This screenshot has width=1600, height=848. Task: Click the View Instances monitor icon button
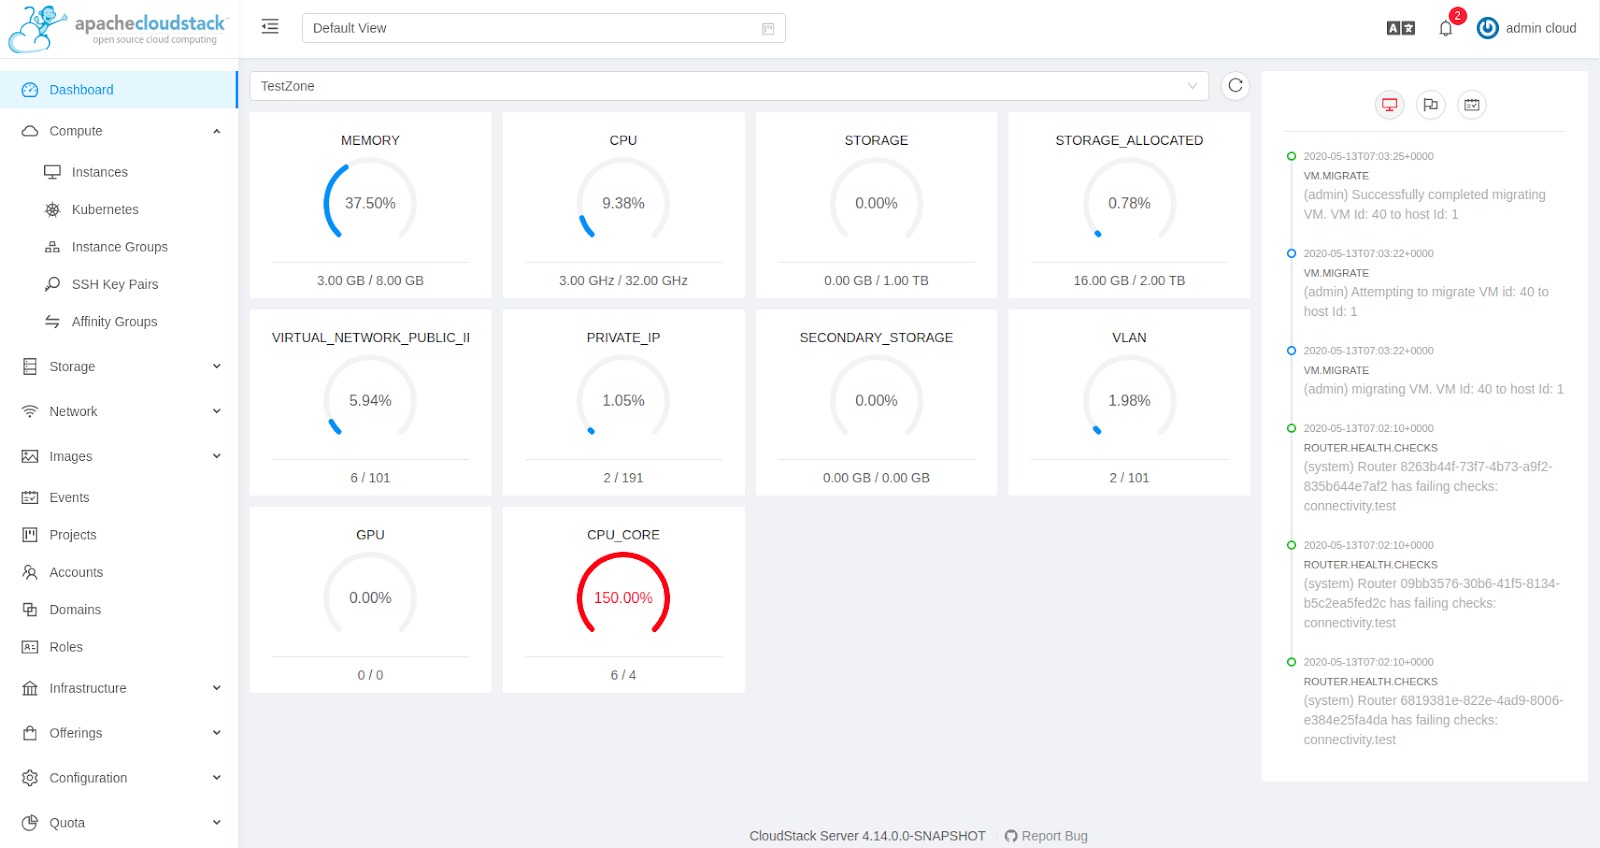[x=1389, y=104]
